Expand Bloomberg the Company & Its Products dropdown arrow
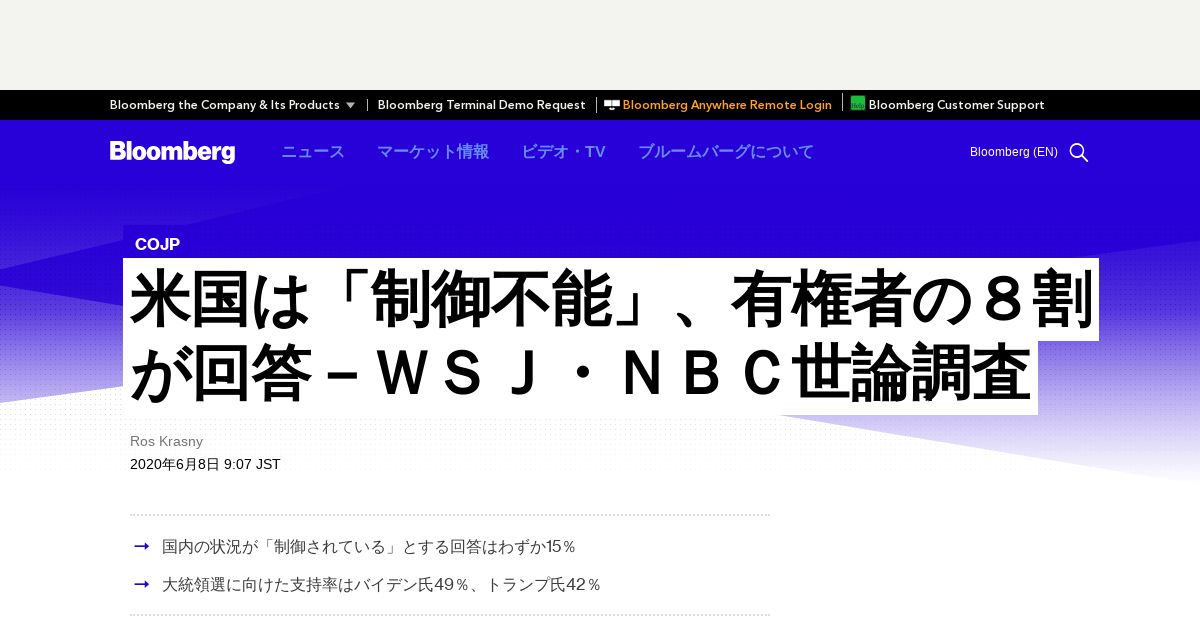This screenshot has height=630, width=1200. [x=350, y=105]
